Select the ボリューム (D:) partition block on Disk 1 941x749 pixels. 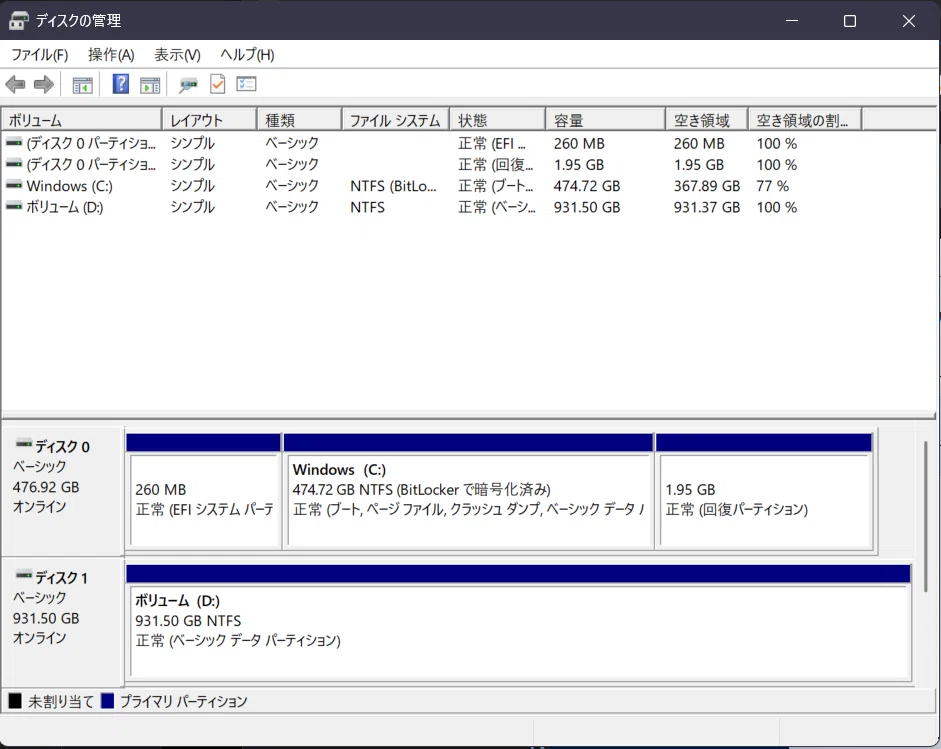click(x=519, y=622)
